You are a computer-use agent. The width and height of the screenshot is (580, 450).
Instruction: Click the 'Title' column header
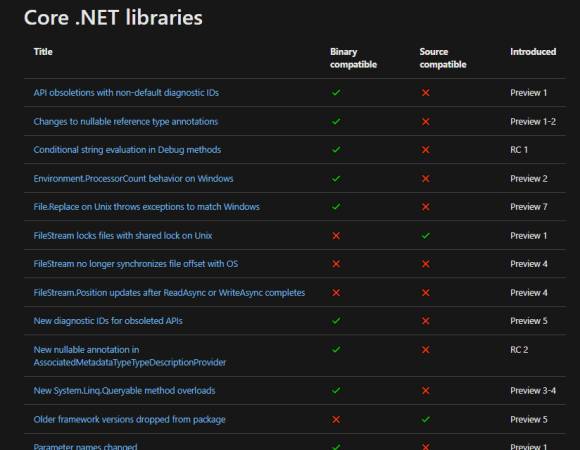click(x=43, y=52)
